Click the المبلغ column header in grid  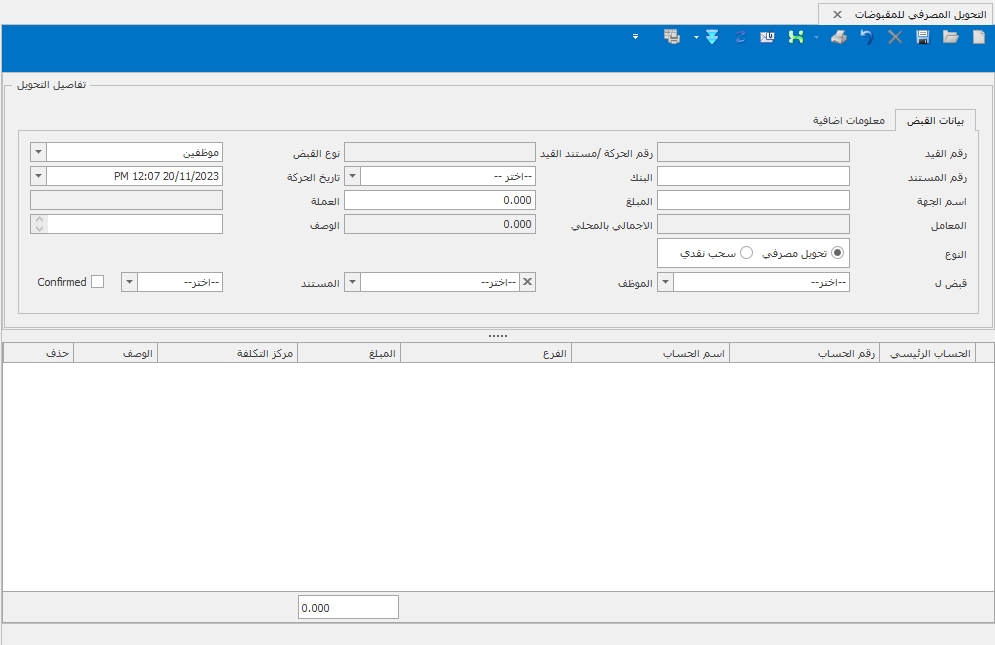(349, 353)
